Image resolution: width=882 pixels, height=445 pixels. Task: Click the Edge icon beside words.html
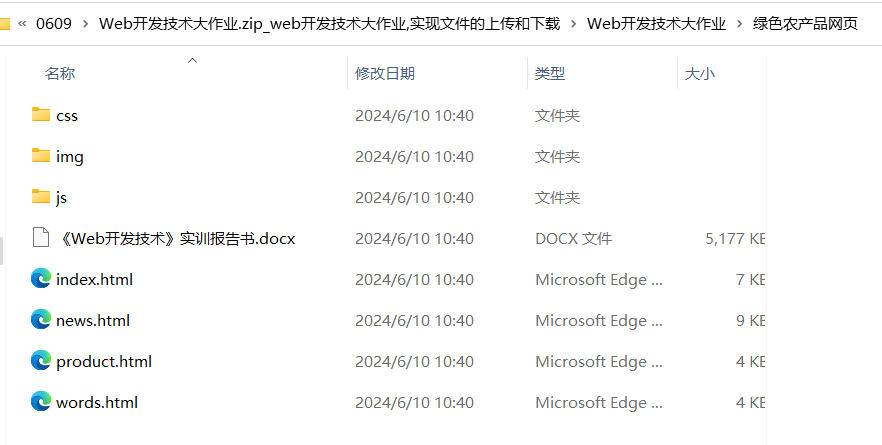tap(40, 402)
